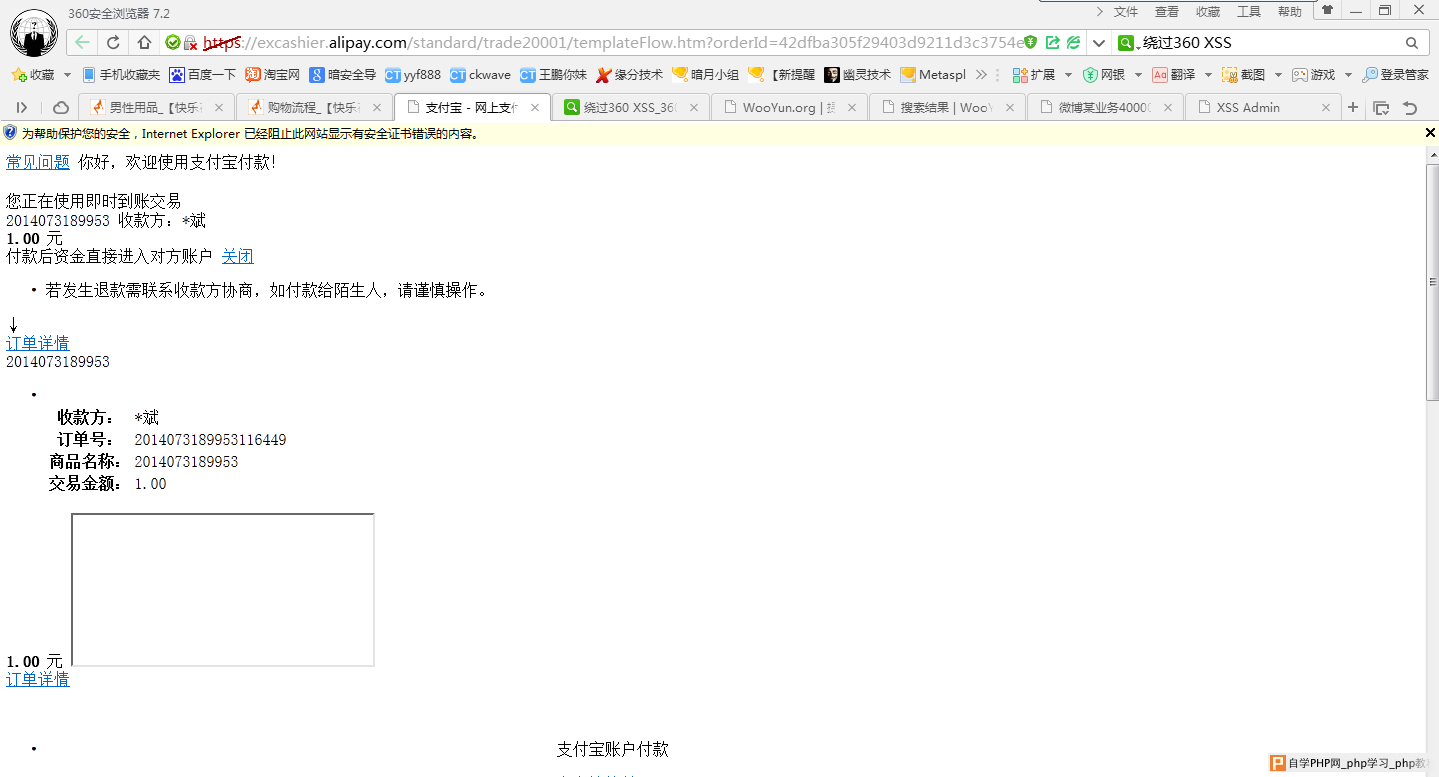Viewport: 1439px width, 777px height.
Task: Expand the 游戏 dropdown arrow
Action: tap(1348, 75)
